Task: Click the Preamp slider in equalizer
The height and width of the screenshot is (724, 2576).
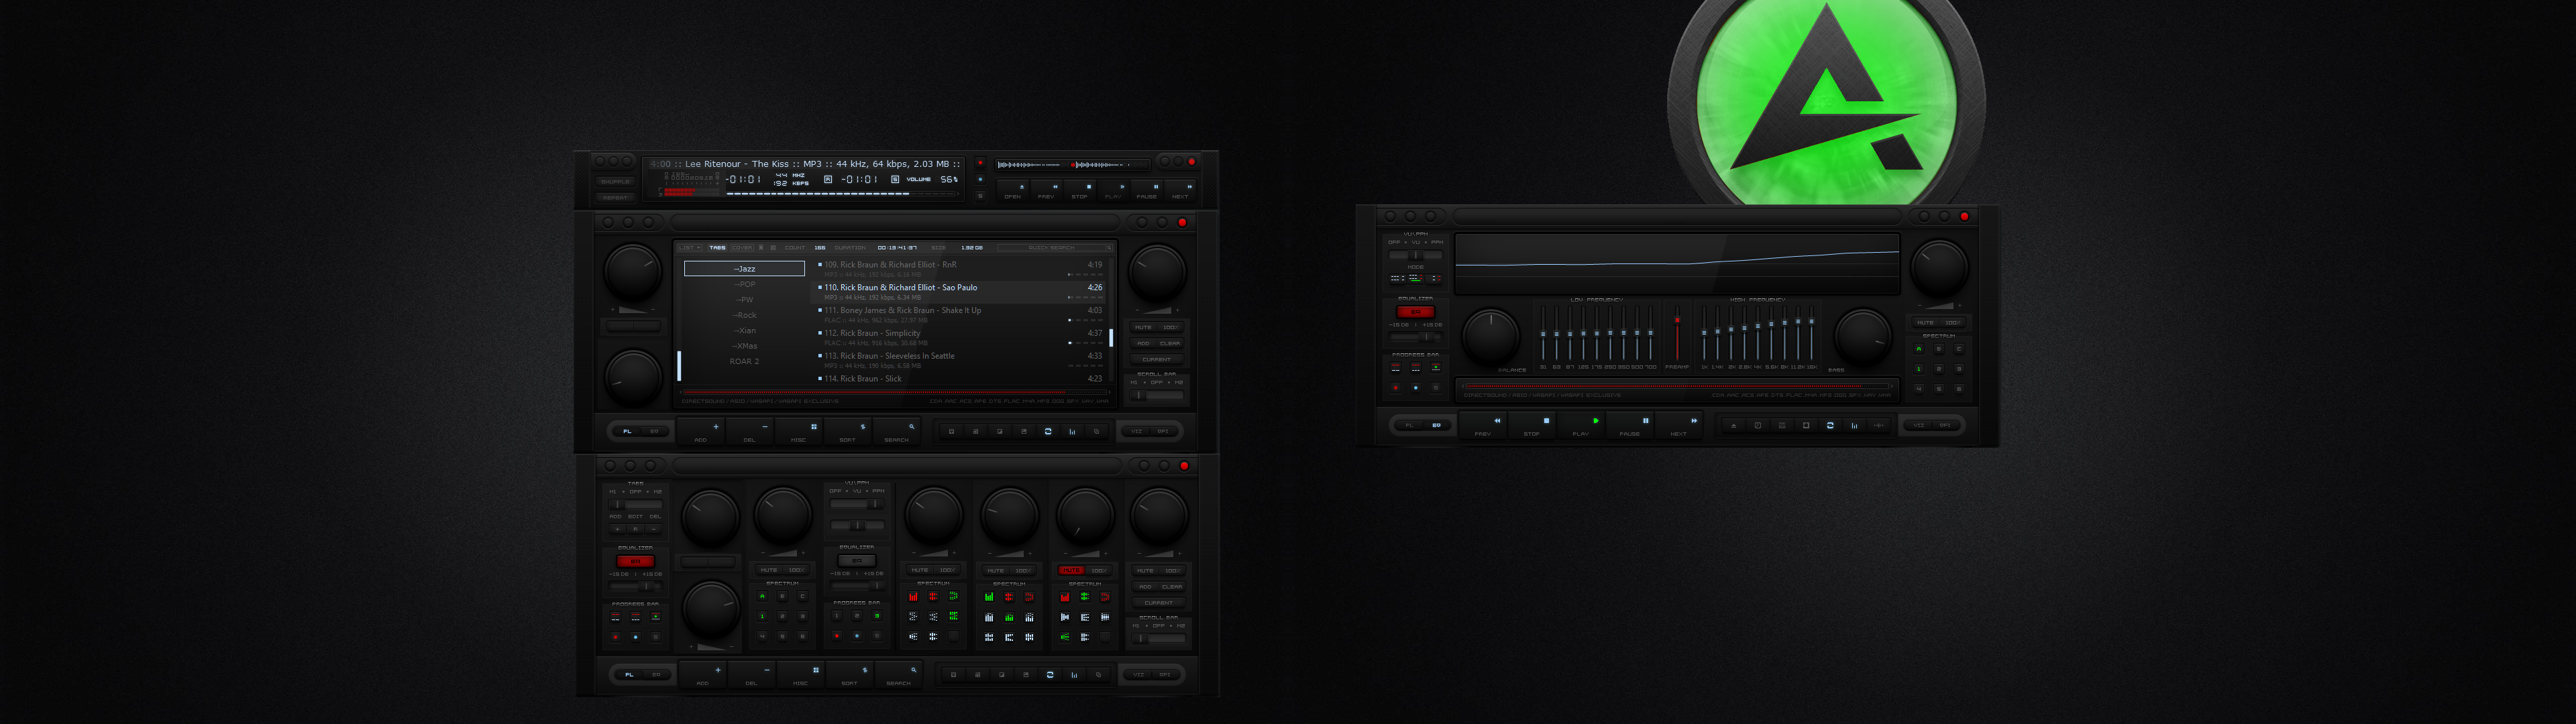Action: point(1678,334)
